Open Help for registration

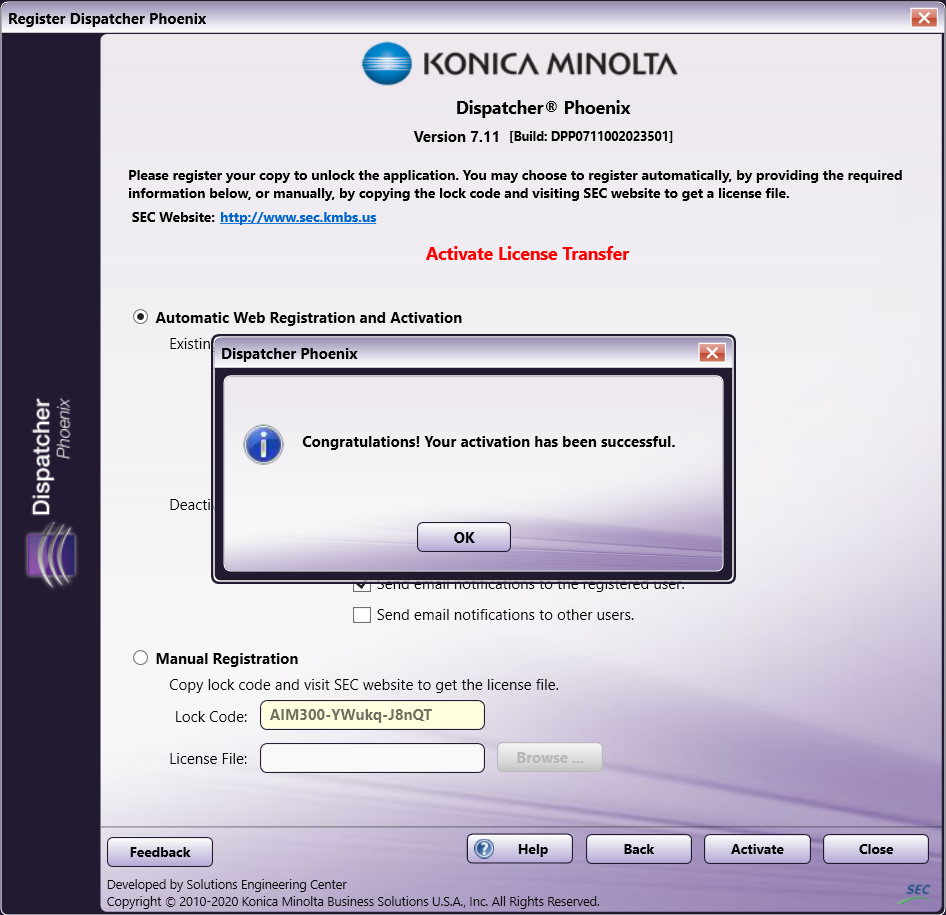tap(519, 849)
